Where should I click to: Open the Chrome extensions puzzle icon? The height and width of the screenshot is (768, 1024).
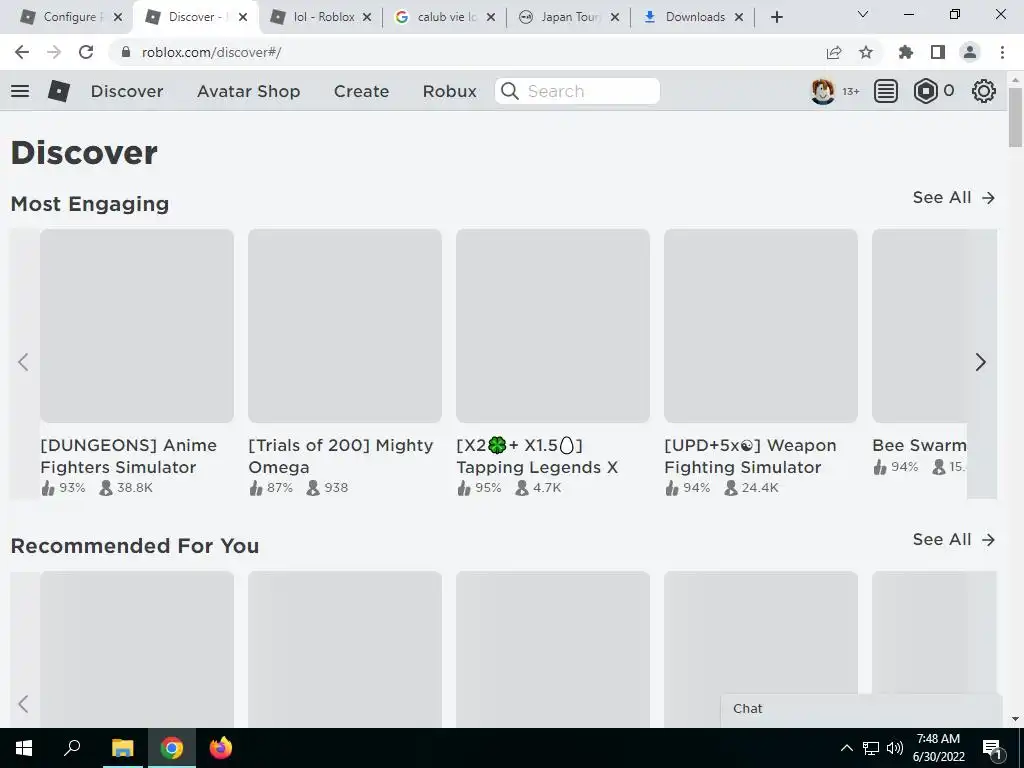(x=906, y=52)
